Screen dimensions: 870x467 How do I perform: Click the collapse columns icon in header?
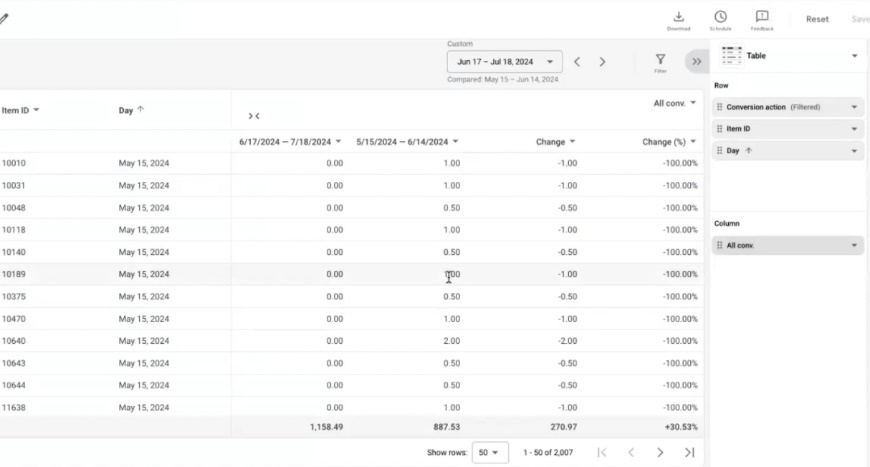254,116
